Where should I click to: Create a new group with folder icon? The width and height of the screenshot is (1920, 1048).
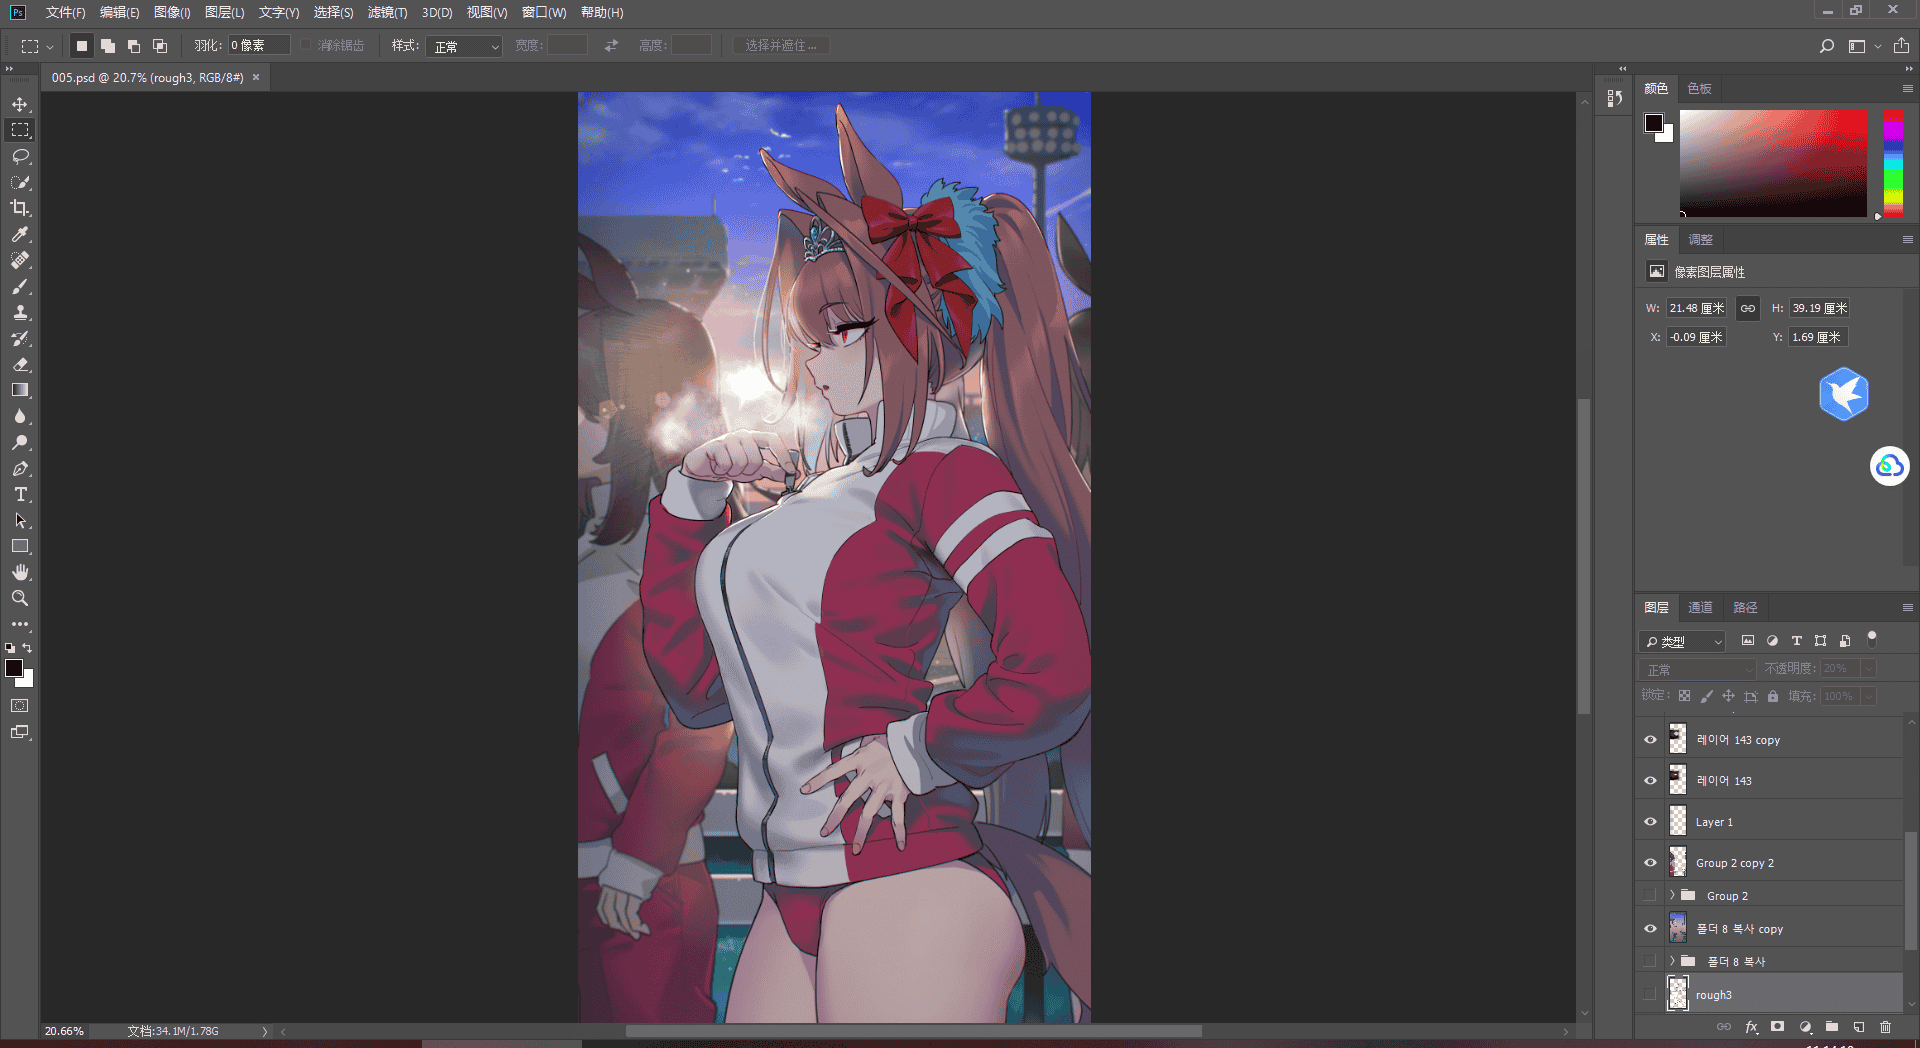tap(1831, 1027)
